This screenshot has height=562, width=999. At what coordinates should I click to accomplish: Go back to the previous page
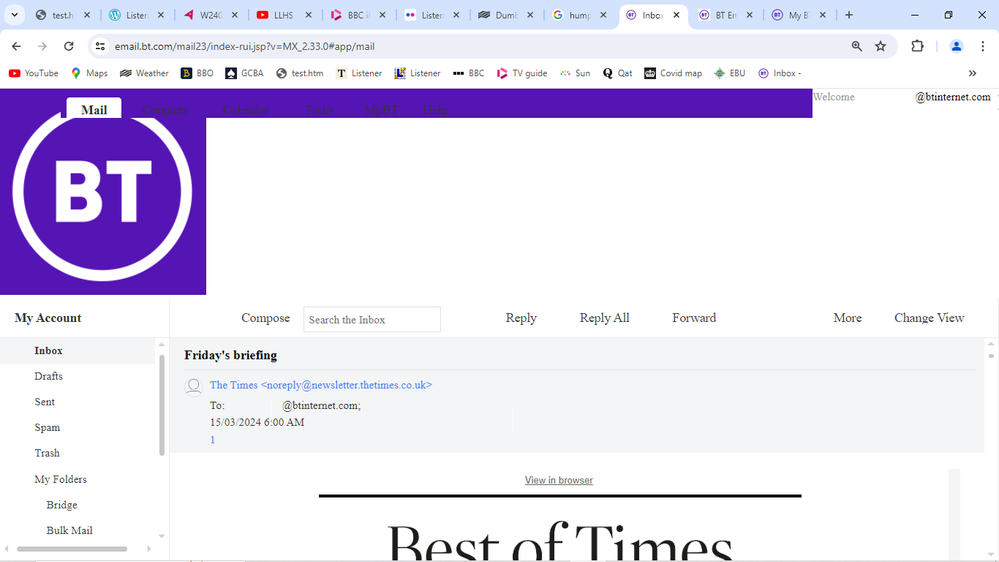pos(17,46)
